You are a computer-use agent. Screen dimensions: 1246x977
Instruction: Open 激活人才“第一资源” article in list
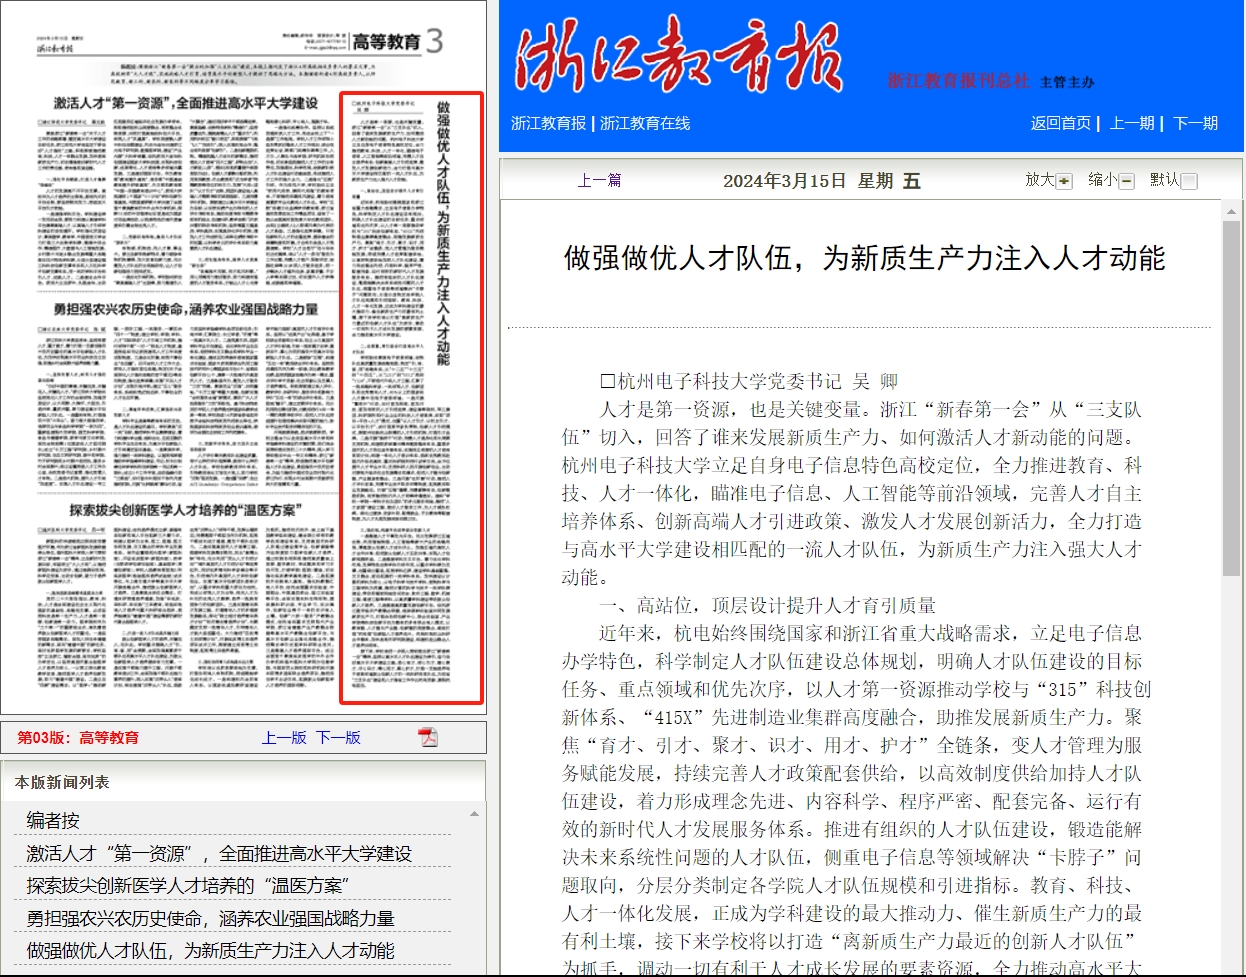(219, 854)
